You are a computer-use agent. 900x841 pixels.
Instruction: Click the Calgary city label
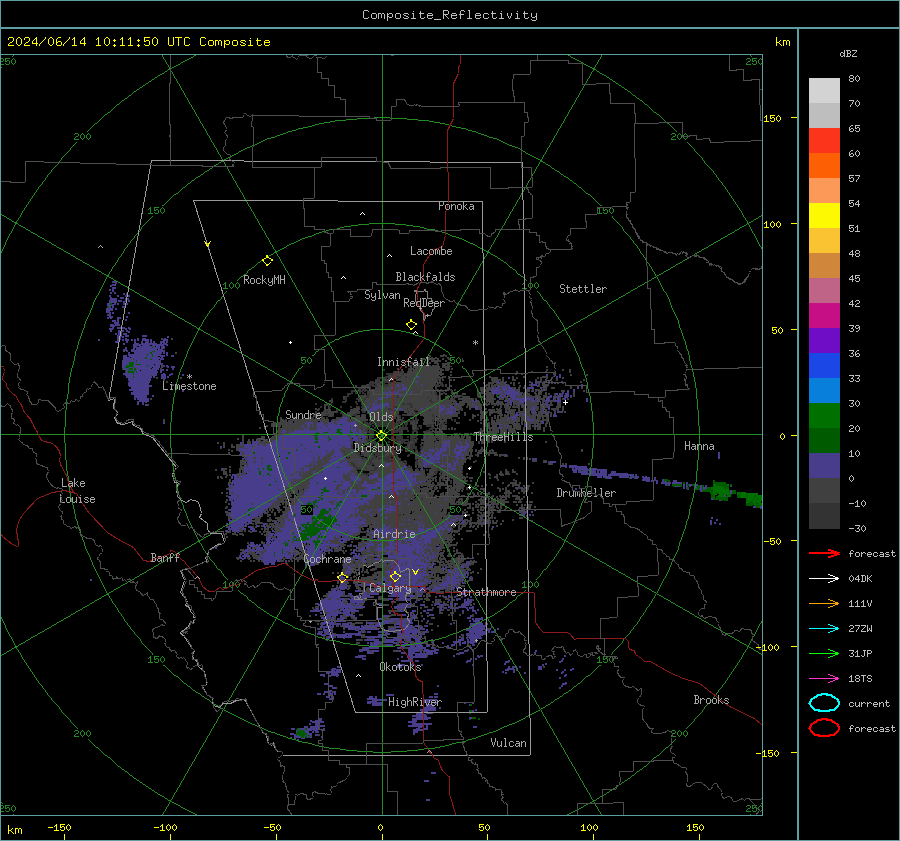click(x=390, y=588)
